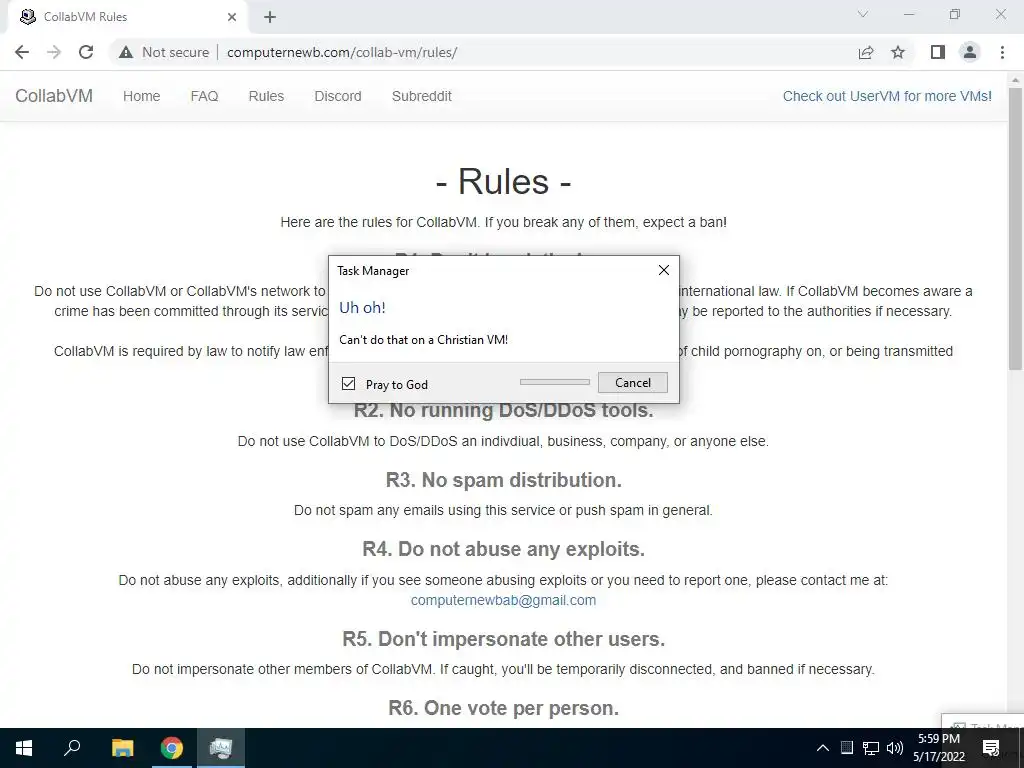Open the Rules nav item
The image size is (1024, 768).
tap(266, 96)
